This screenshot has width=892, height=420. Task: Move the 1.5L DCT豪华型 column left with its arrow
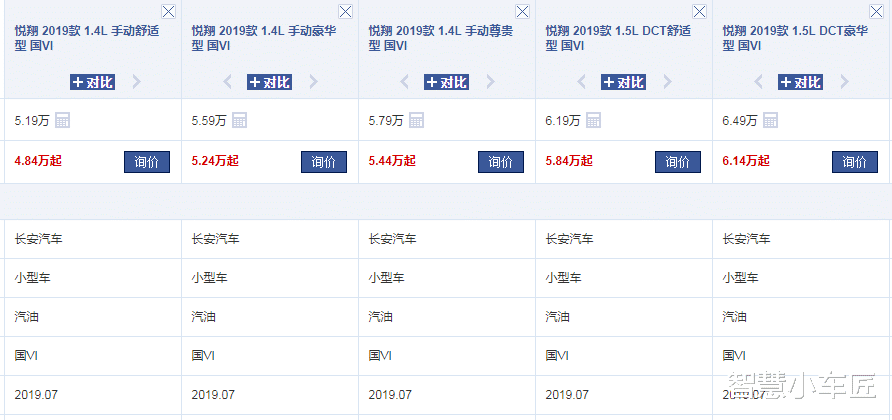758,82
